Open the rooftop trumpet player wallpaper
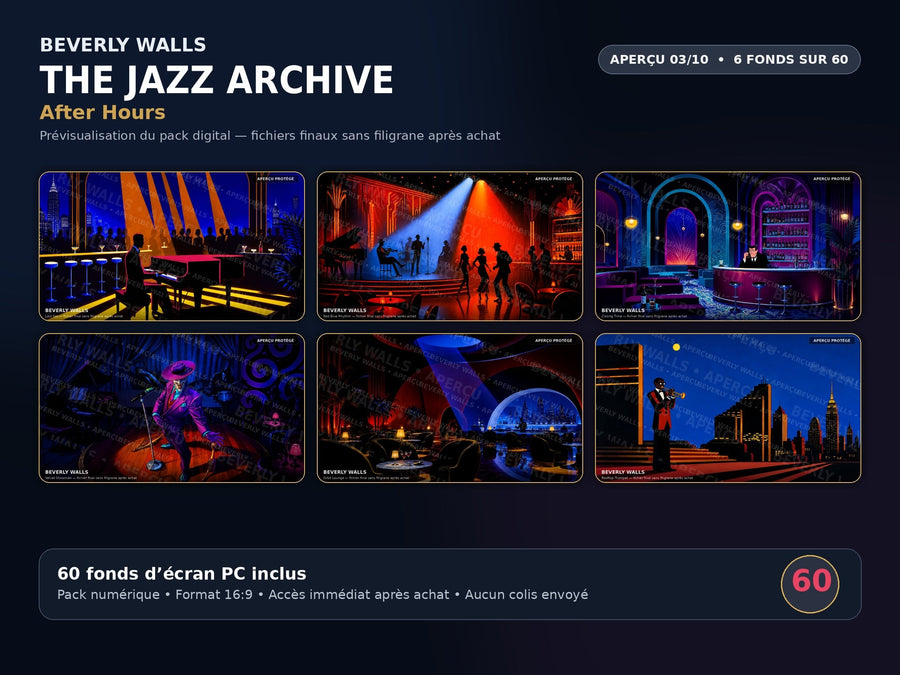The height and width of the screenshot is (675, 900). pyautogui.click(x=728, y=408)
